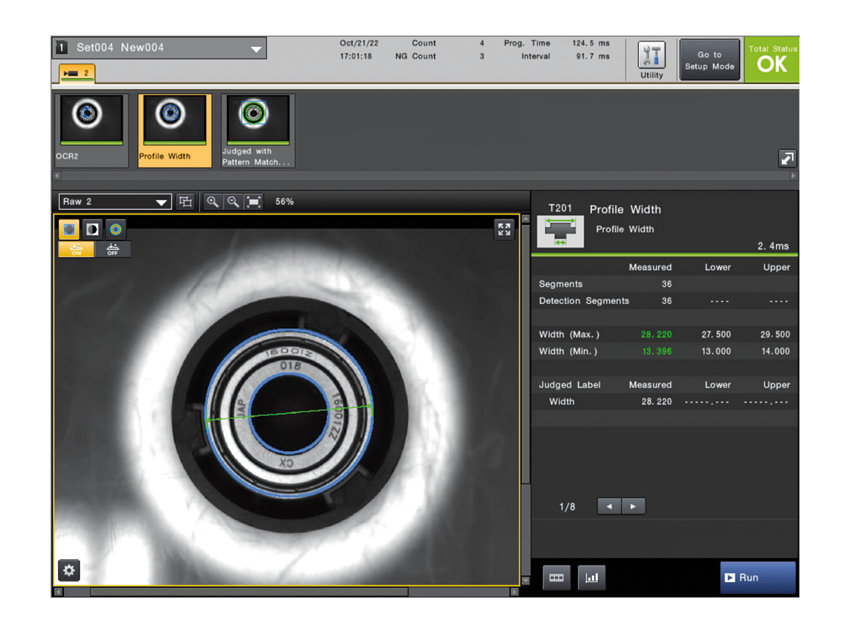The width and height of the screenshot is (850, 634).
Task: Click the Width (Min.) upper limit 14.000
Action: pos(775,351)
